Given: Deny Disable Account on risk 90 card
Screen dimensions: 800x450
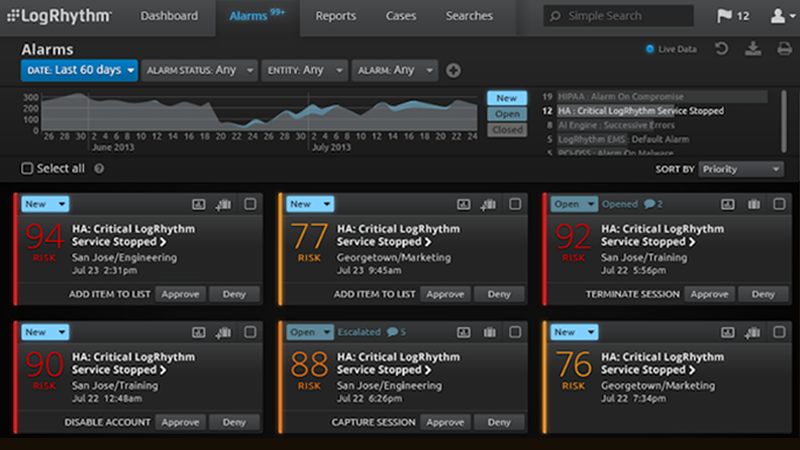Looking at the screenshot, I should 234,422.
